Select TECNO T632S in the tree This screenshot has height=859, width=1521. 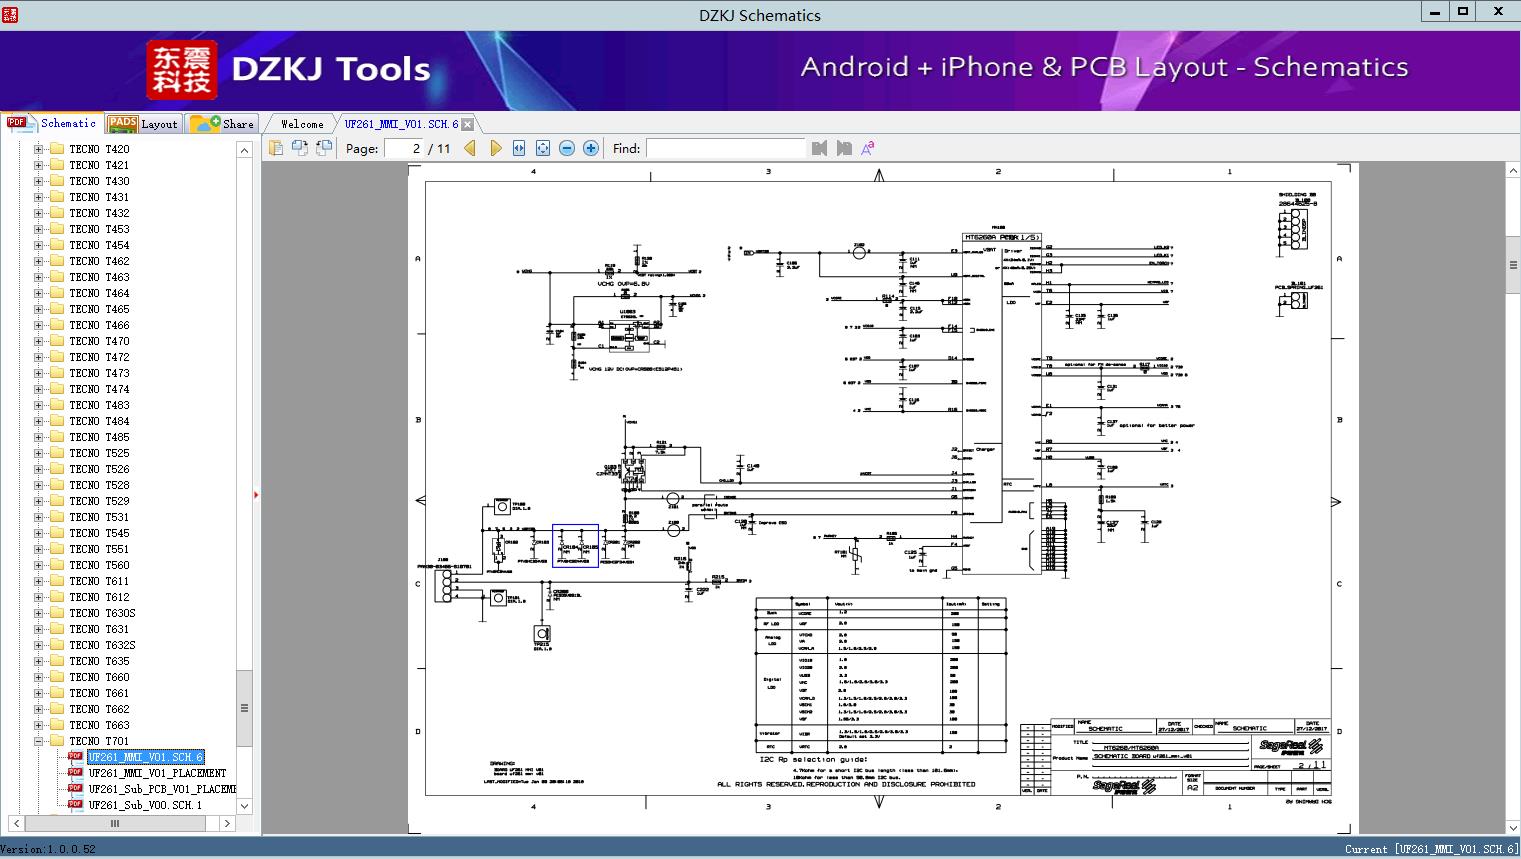(102, 645)
